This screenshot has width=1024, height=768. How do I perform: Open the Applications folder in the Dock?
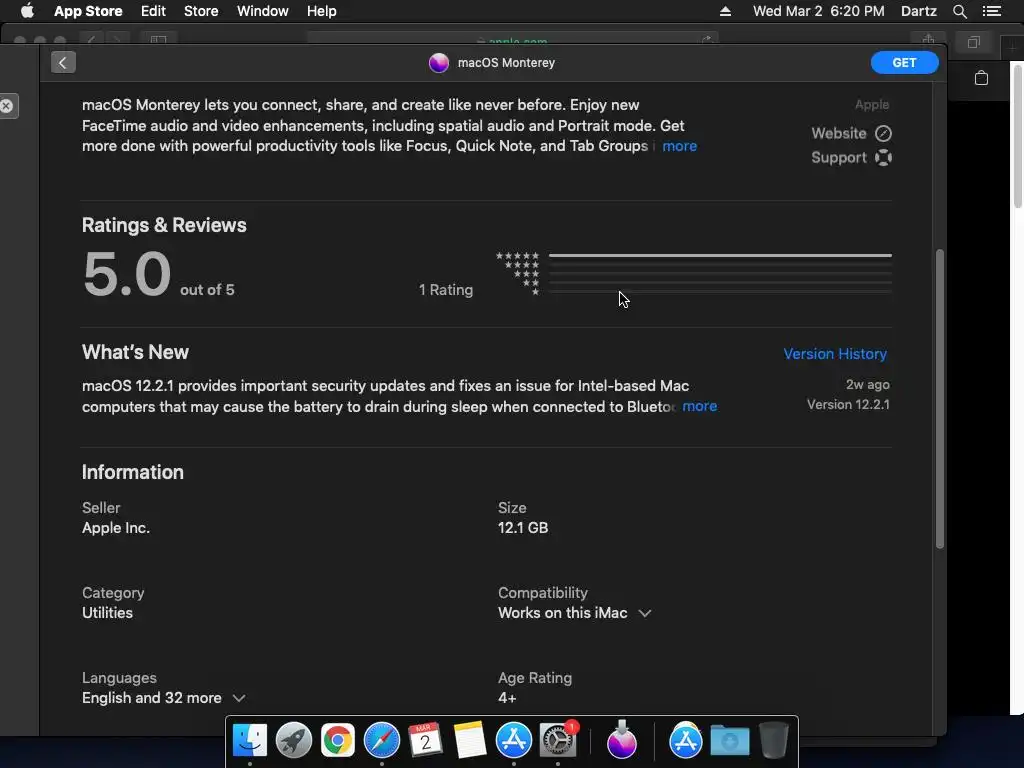[x=686, y=741]
